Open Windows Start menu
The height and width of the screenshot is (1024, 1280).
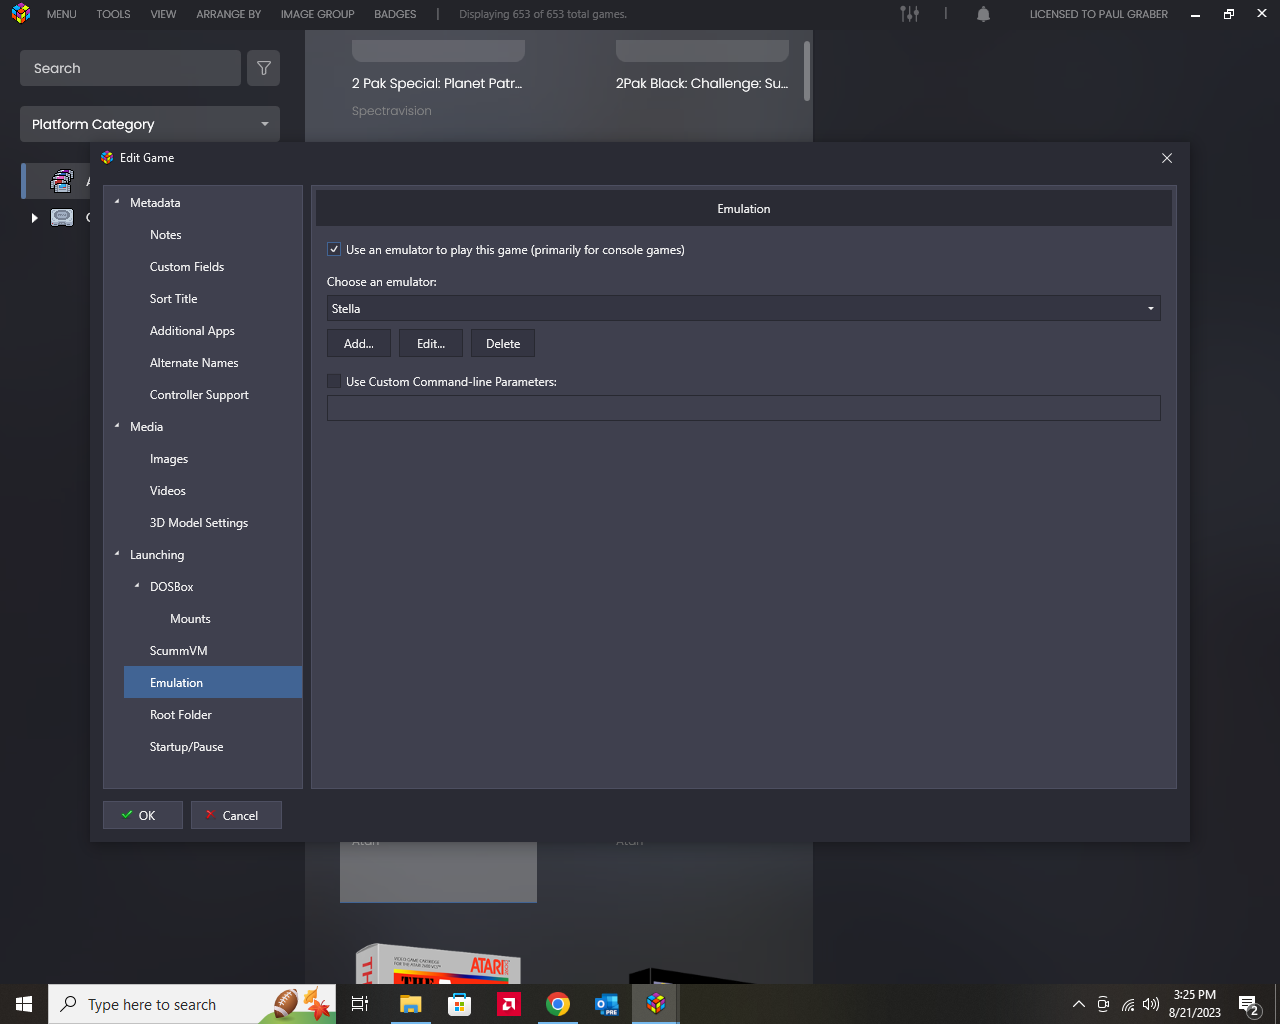pyautogui.click(x=24, y=1004)
